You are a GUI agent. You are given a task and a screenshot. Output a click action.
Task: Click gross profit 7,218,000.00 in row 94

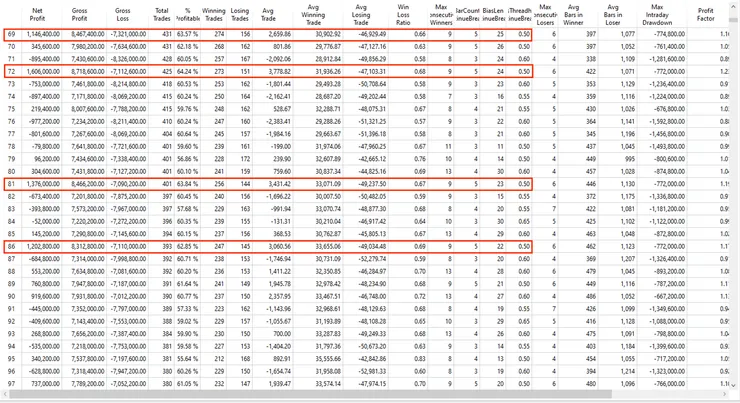tap(88, 346)
